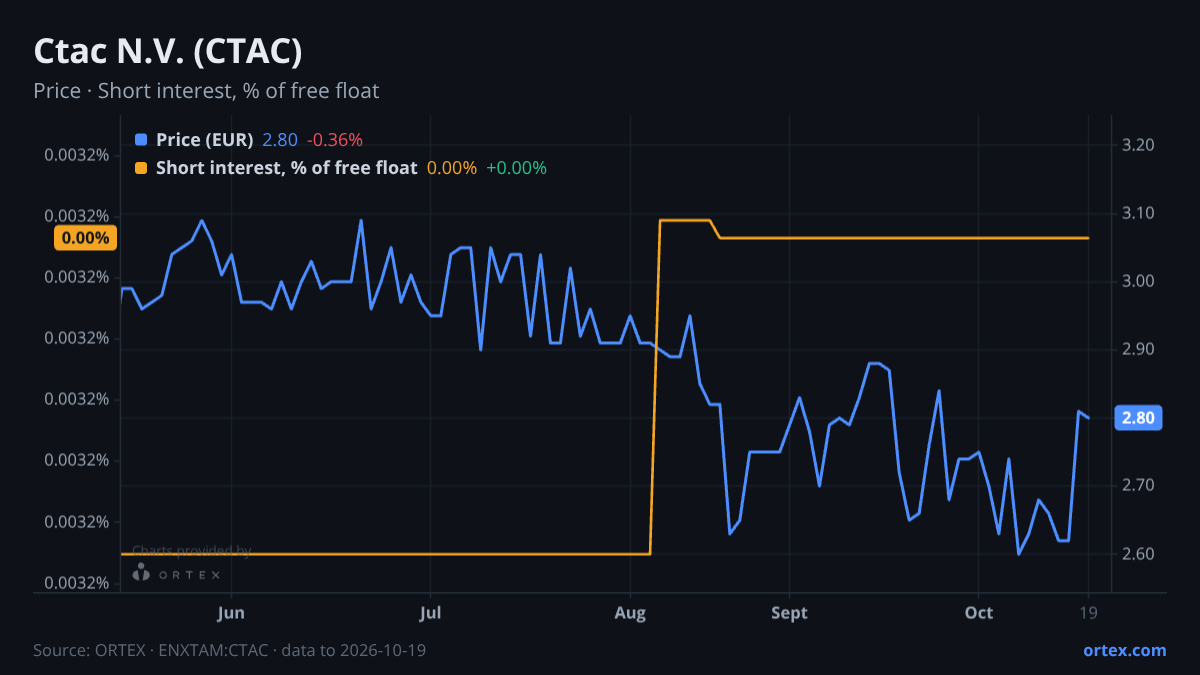Click the 3.00 right axis value
Viewport: 1200px width, 675px height.
click(x=1139, y=282)
